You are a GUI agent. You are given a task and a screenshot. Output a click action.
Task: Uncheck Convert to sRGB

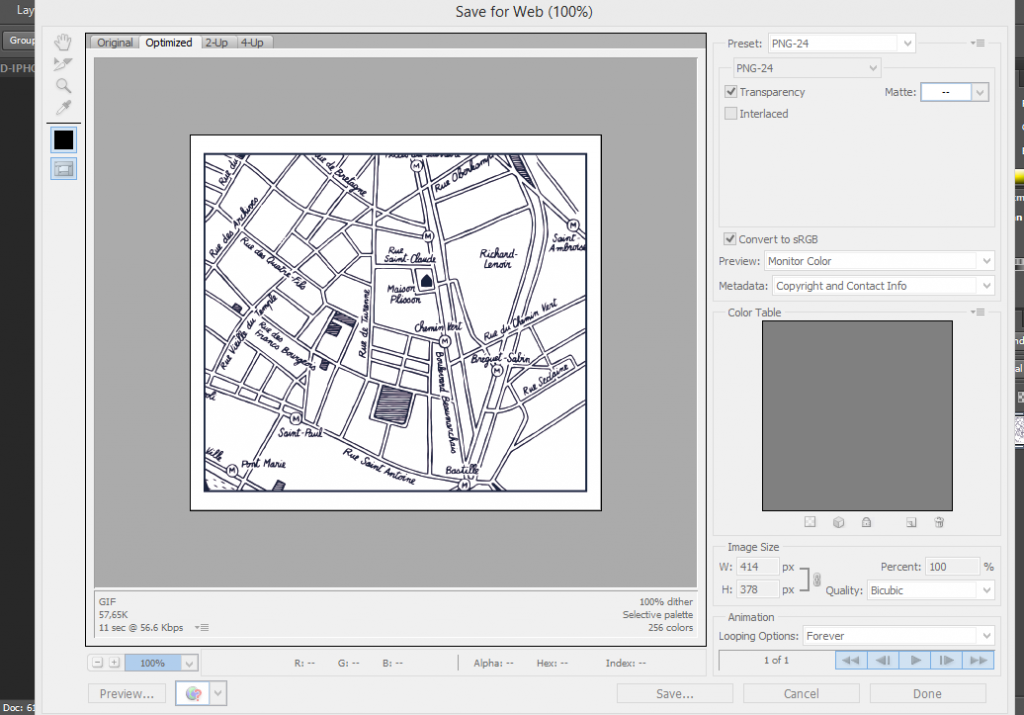point(731,239)
